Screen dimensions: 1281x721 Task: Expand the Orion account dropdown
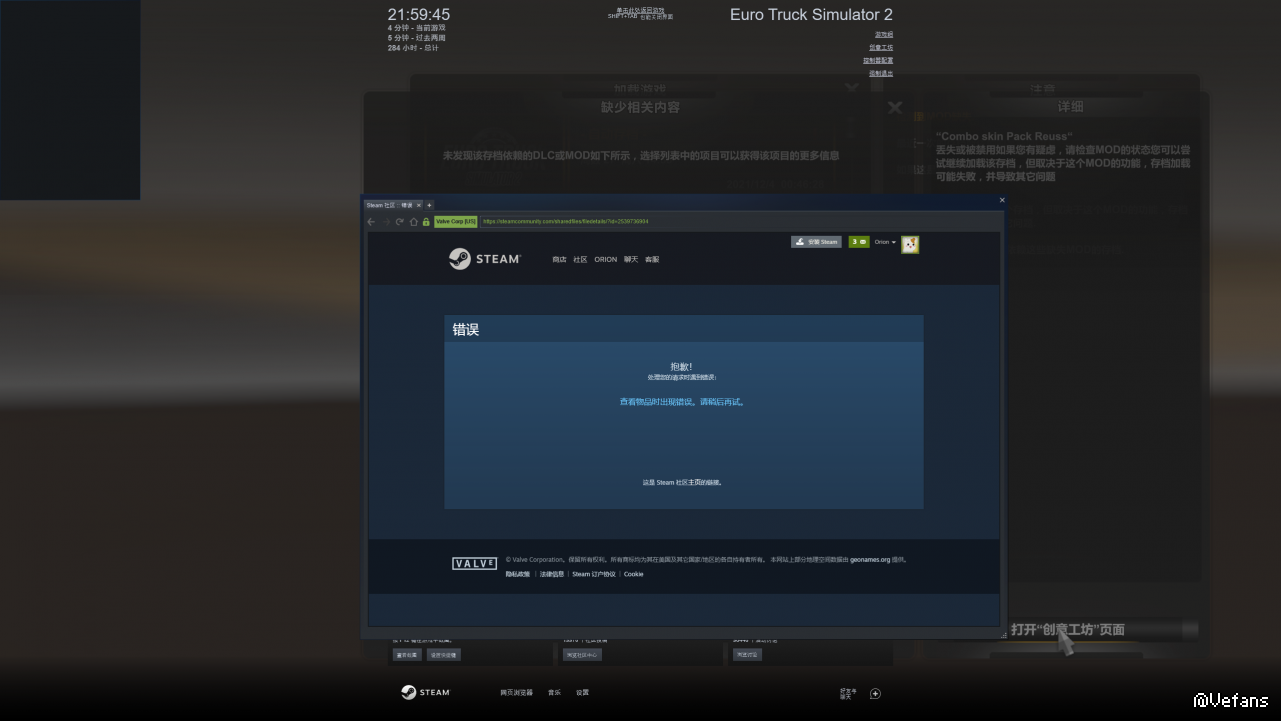885,242
